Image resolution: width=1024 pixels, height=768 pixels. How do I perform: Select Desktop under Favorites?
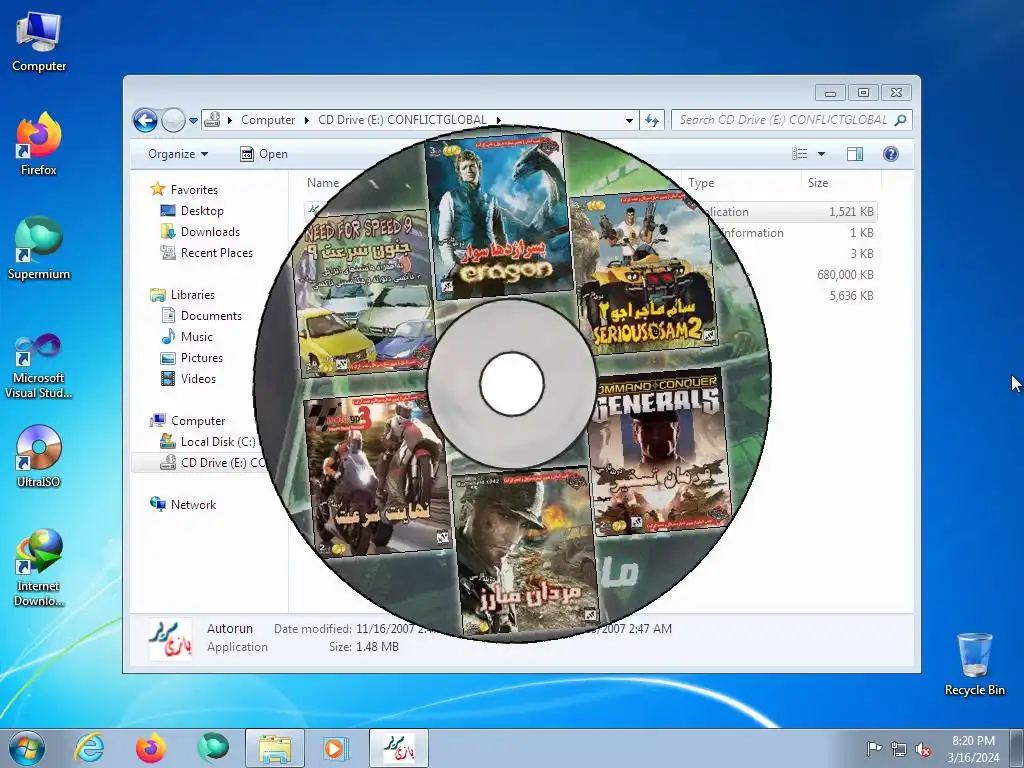(x=192, y=211)
